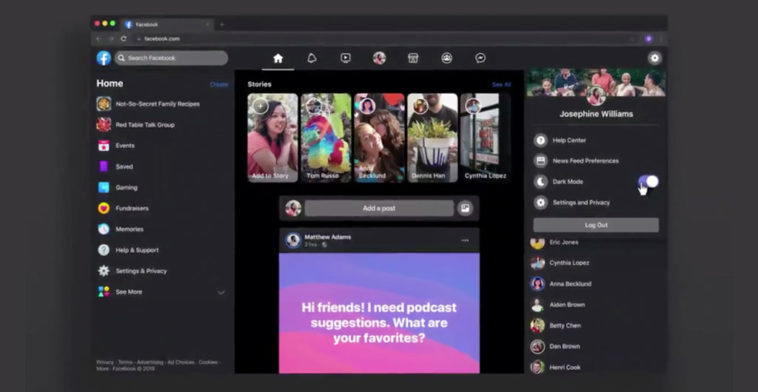
Task: Open Add to Story card
Action: coord(273,138)
